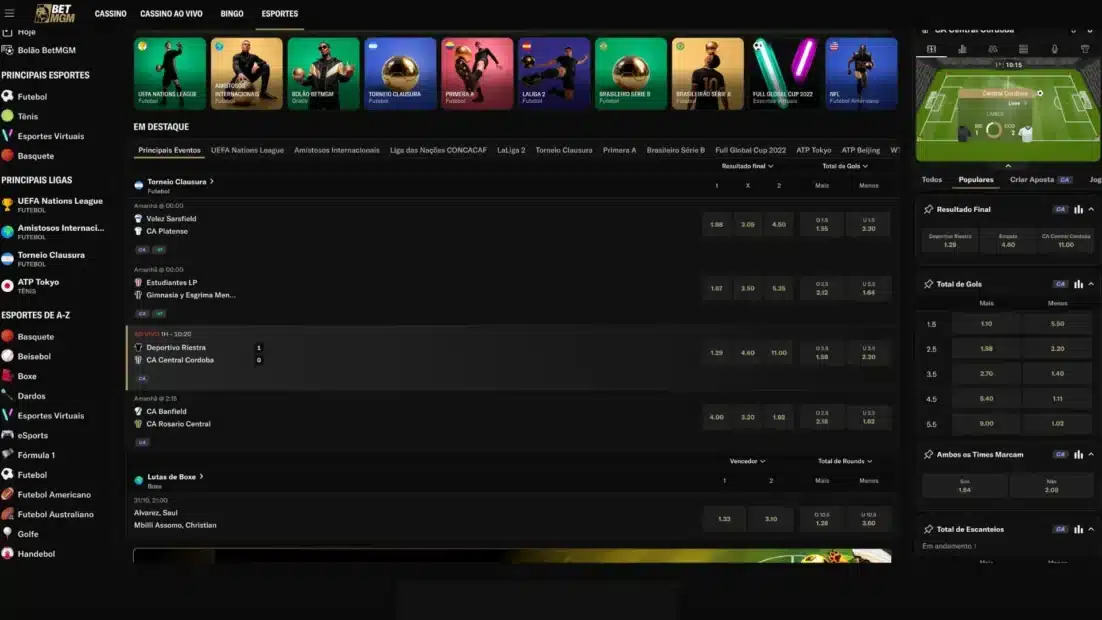Pin the Ambos os Times Marcam market
Image resolution: width=1102 pixels, height=620 pixels.
point(928,455)
